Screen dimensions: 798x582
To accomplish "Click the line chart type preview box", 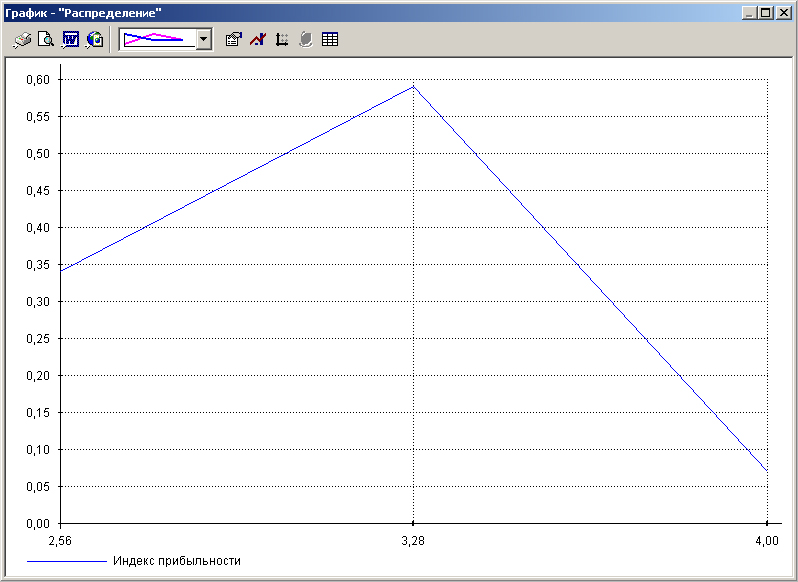I will click(x=158, y=39).
